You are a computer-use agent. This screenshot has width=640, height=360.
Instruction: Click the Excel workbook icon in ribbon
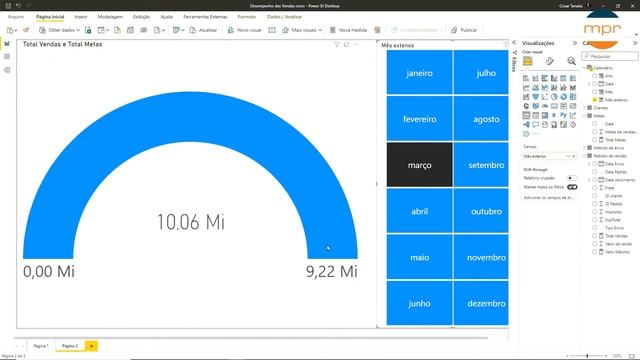[x=88, y=30]
